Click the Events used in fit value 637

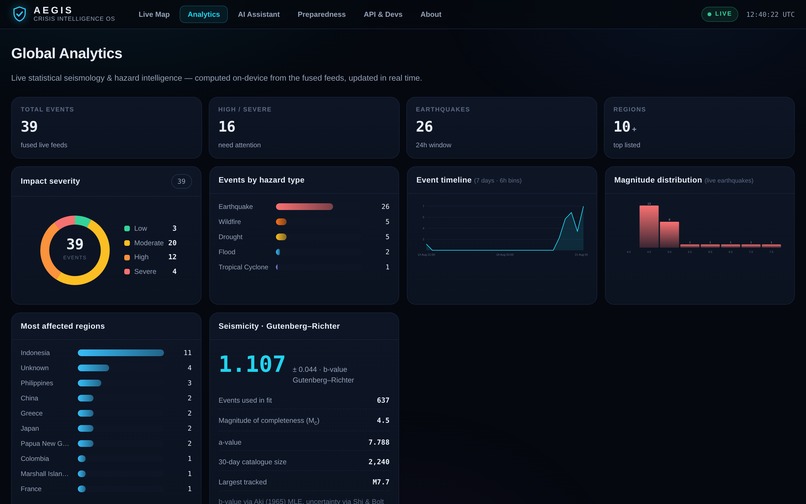point(383,400)
